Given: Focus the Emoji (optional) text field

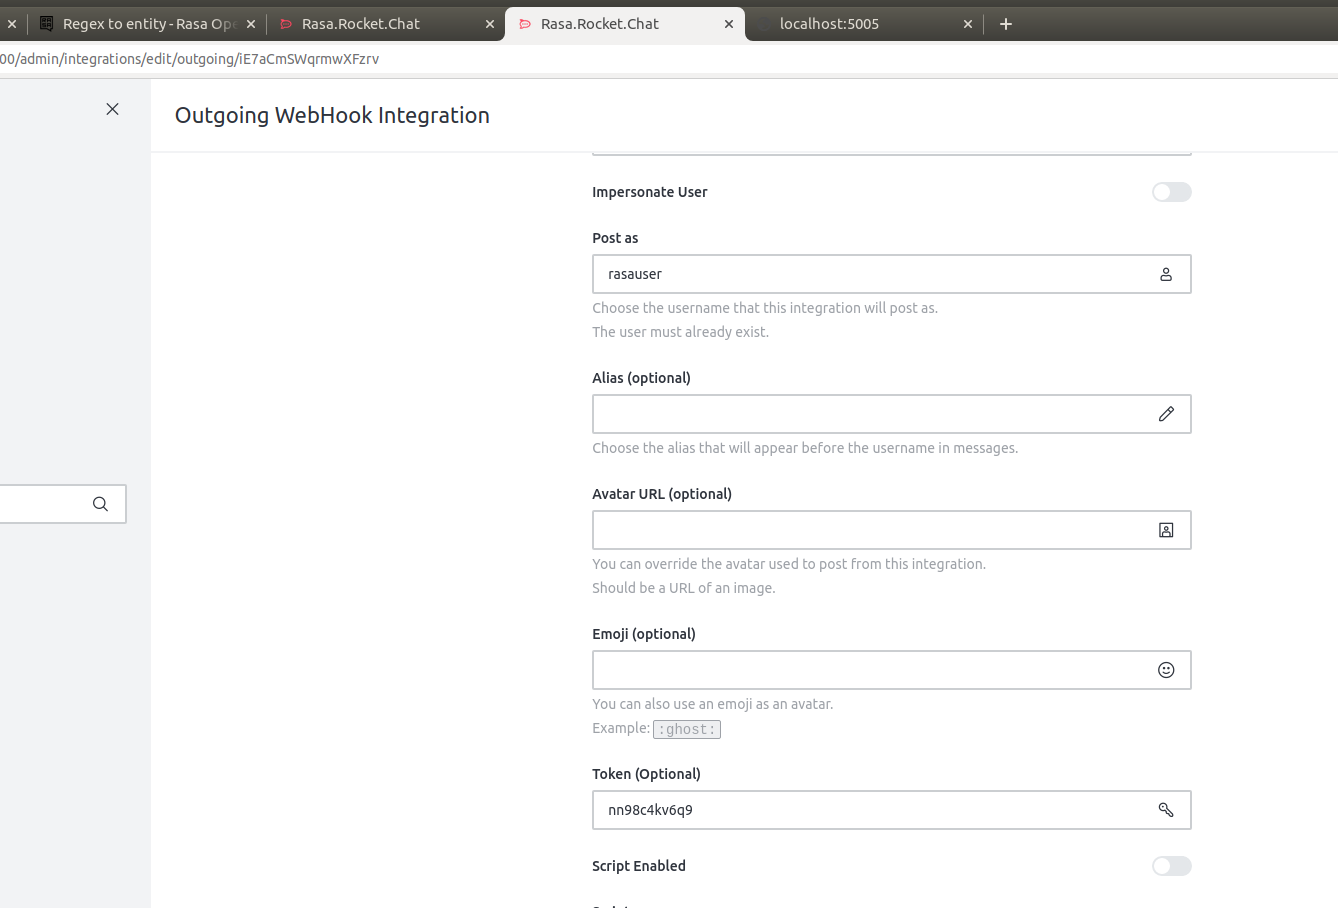Looking at the screenshot, I should (x=870, y=670).
